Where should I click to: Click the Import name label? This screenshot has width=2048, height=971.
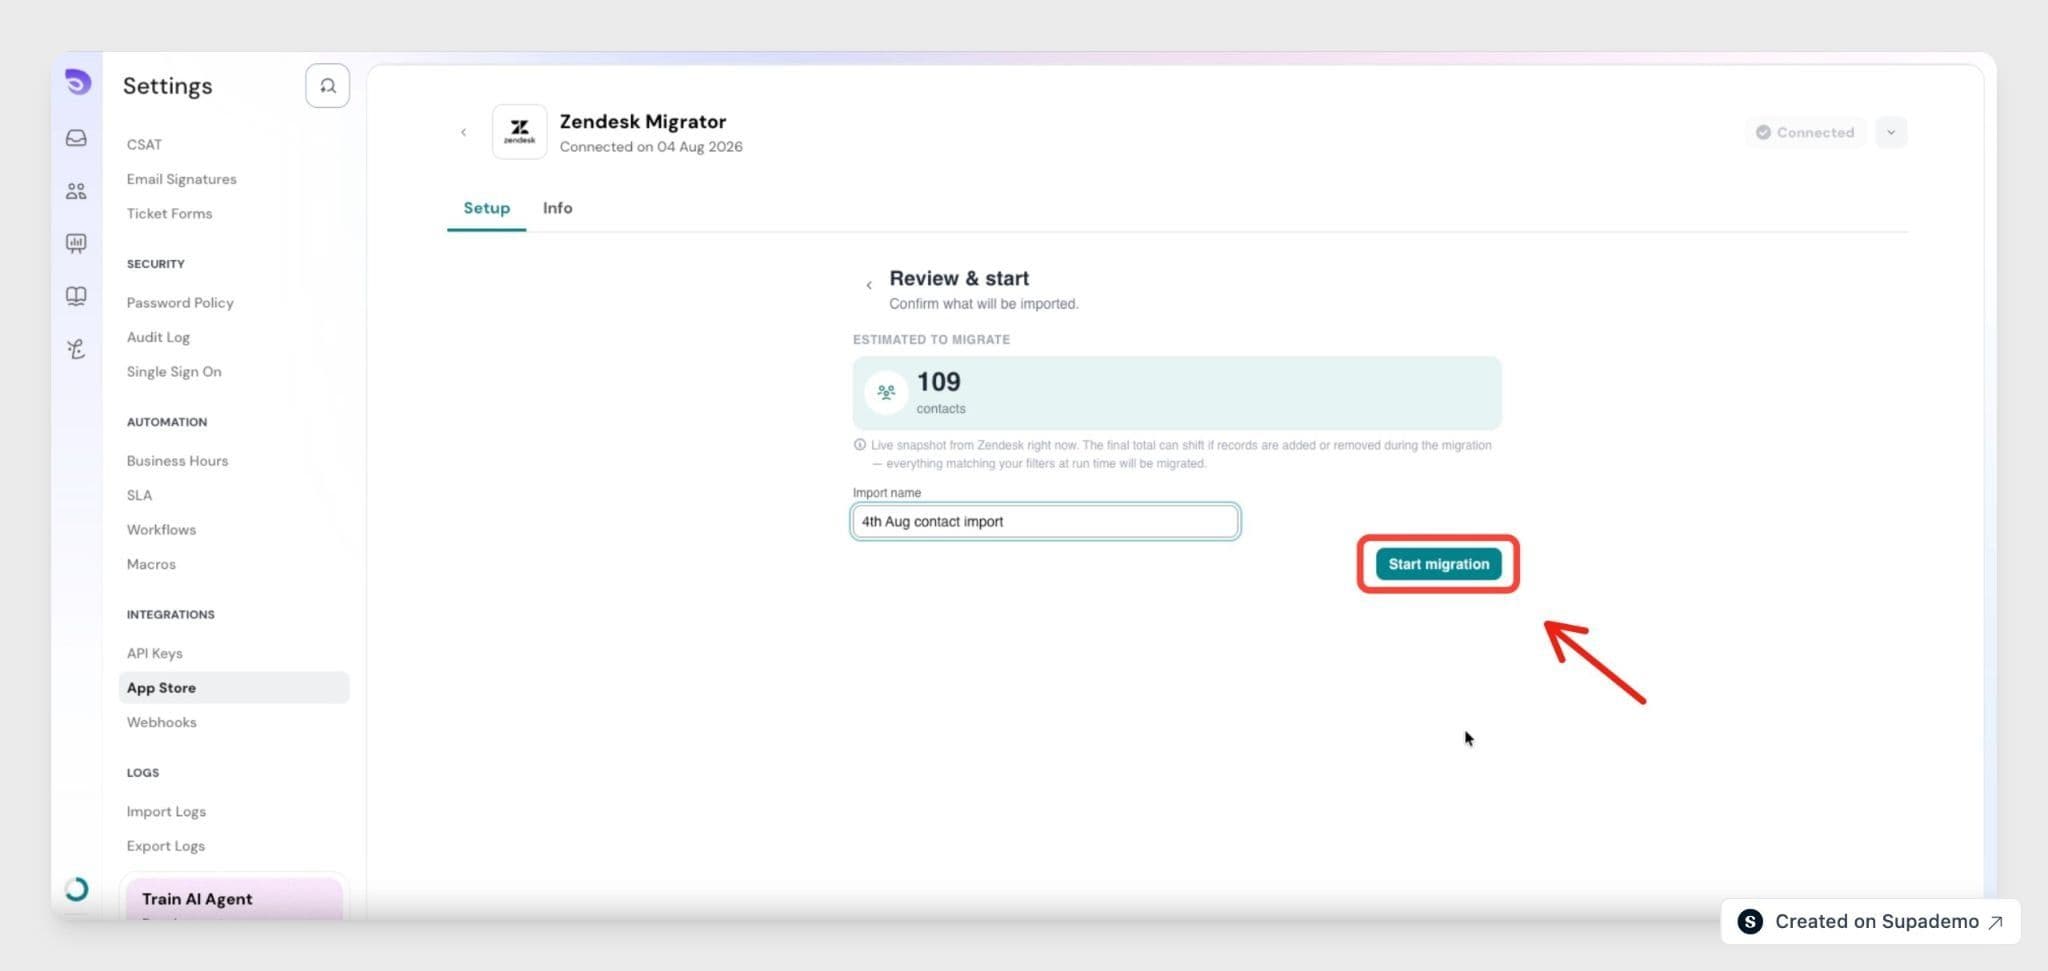coord(887,493)
